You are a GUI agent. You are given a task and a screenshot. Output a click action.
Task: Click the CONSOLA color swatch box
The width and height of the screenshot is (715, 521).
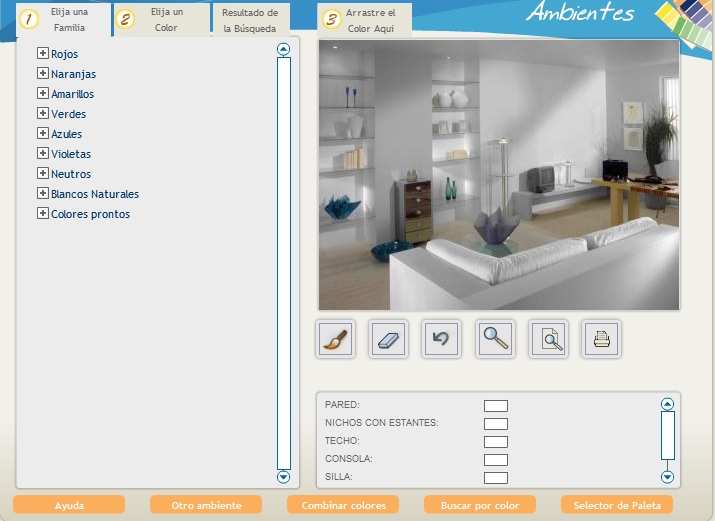[x=496, y=459]
